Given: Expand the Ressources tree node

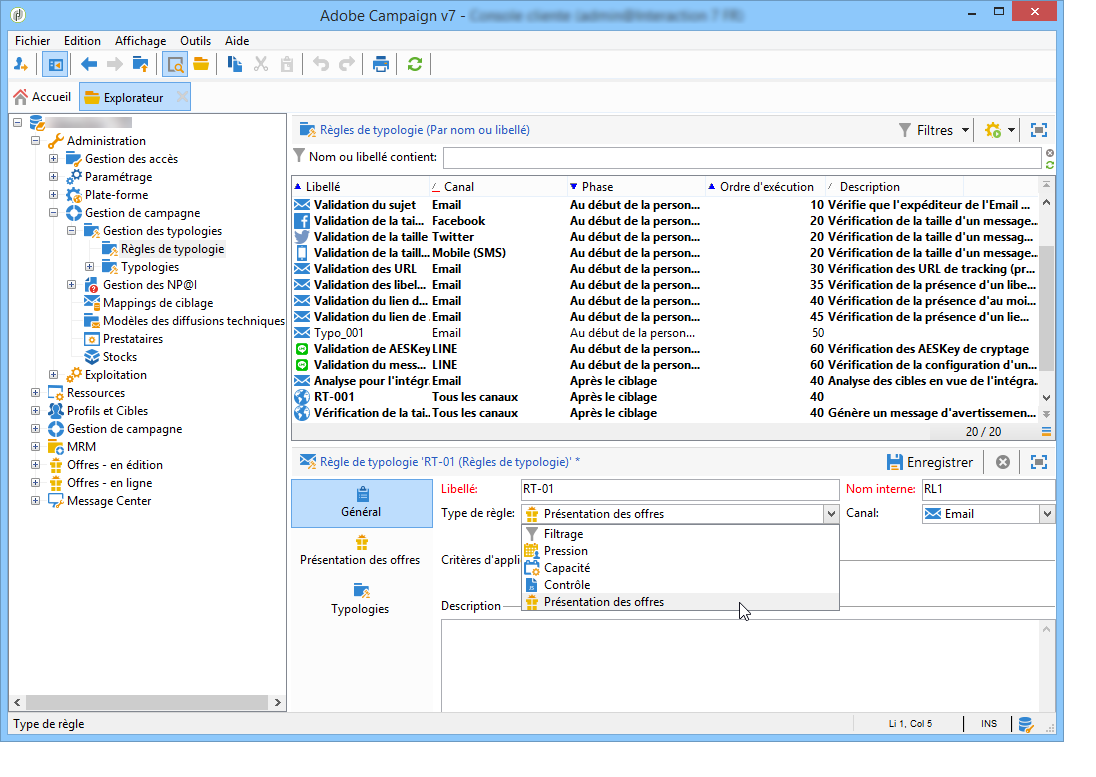Looking at the screenshot, I should (x=36, y=393).
